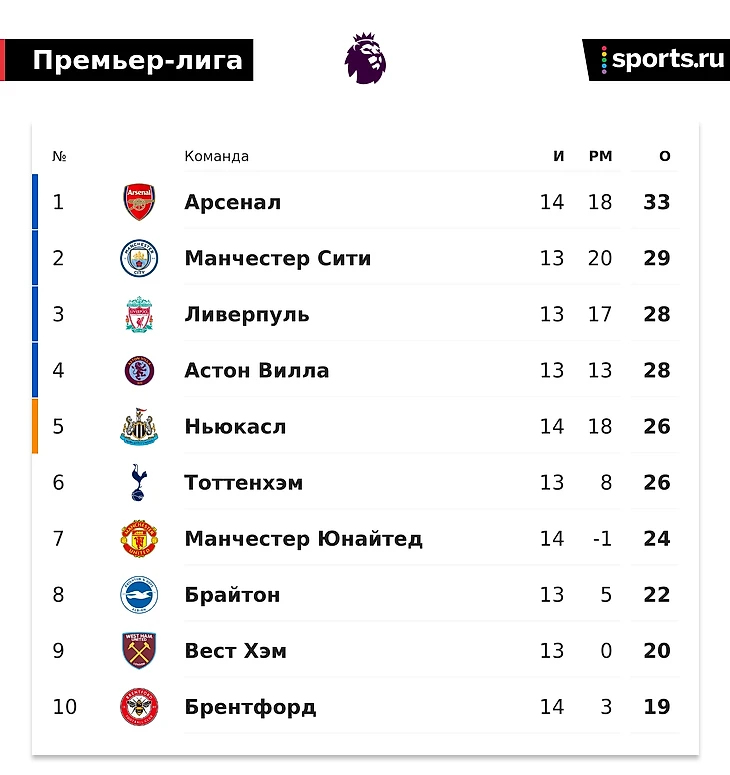Open the Манчестер Юнайтед team link
Image resolution: width=730 pixels, height=775 pixels.
coord(303,539)
